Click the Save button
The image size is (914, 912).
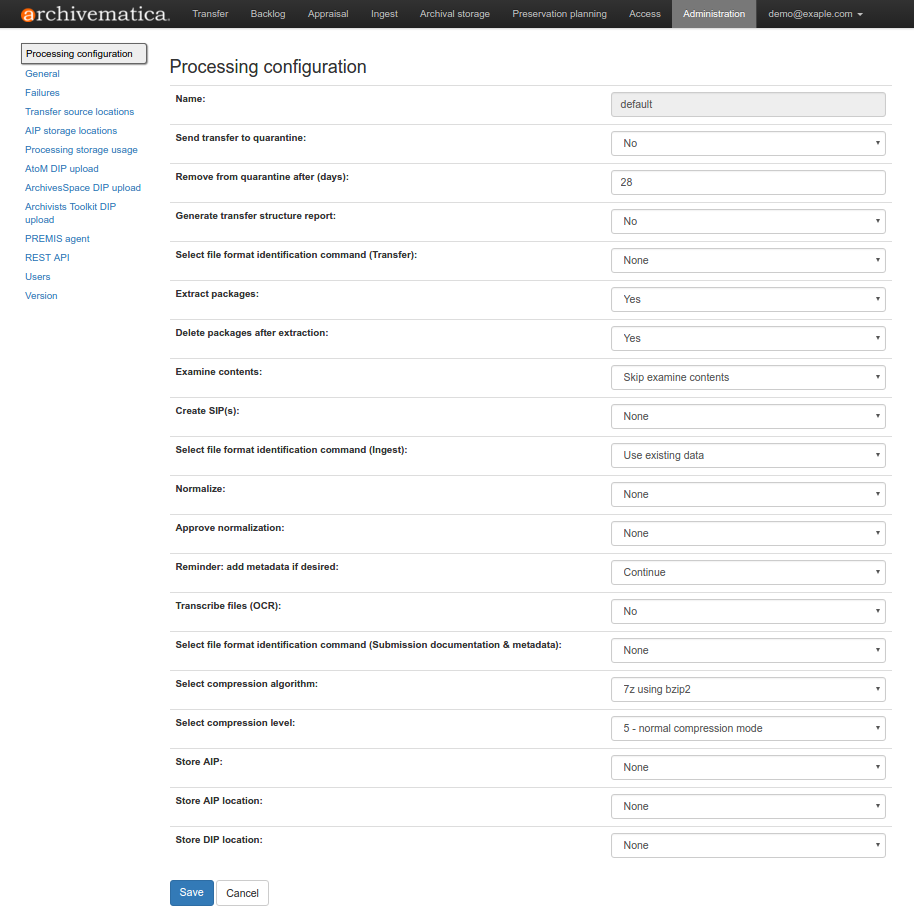[x=191, y=893]
